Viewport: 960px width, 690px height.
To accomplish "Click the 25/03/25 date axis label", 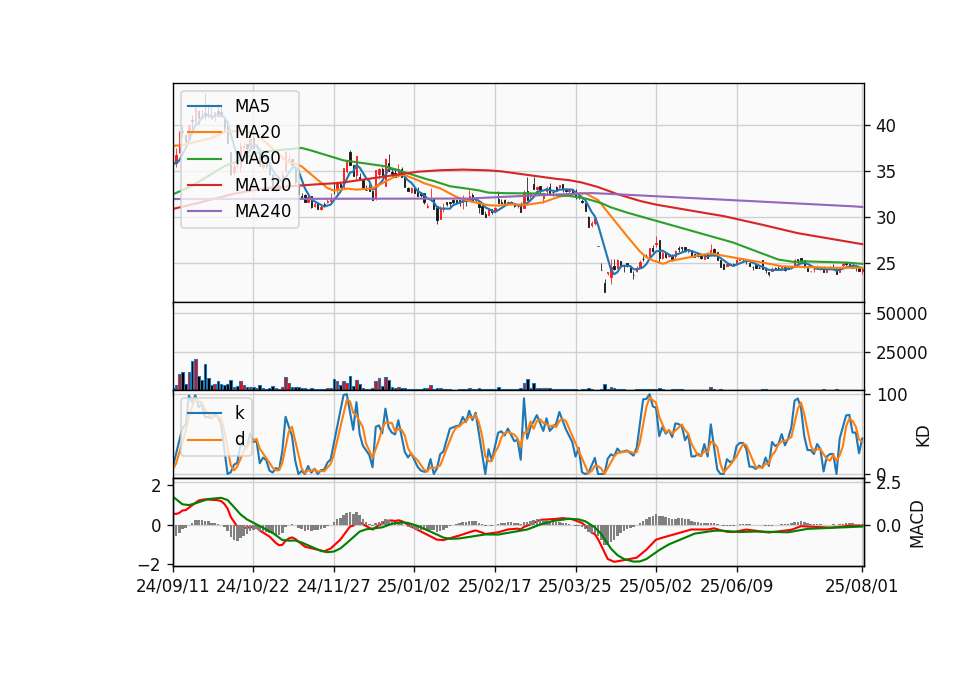I will click(575, 587).
